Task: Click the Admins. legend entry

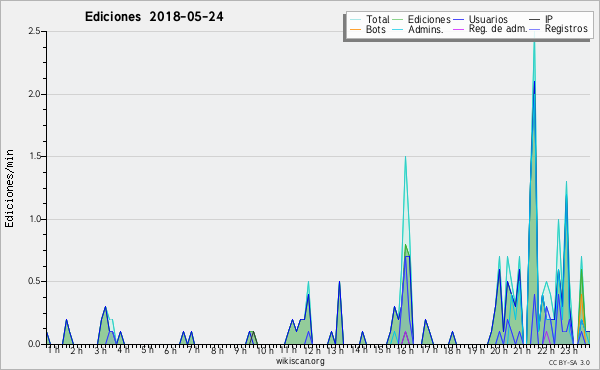Action: click(418, 29)
